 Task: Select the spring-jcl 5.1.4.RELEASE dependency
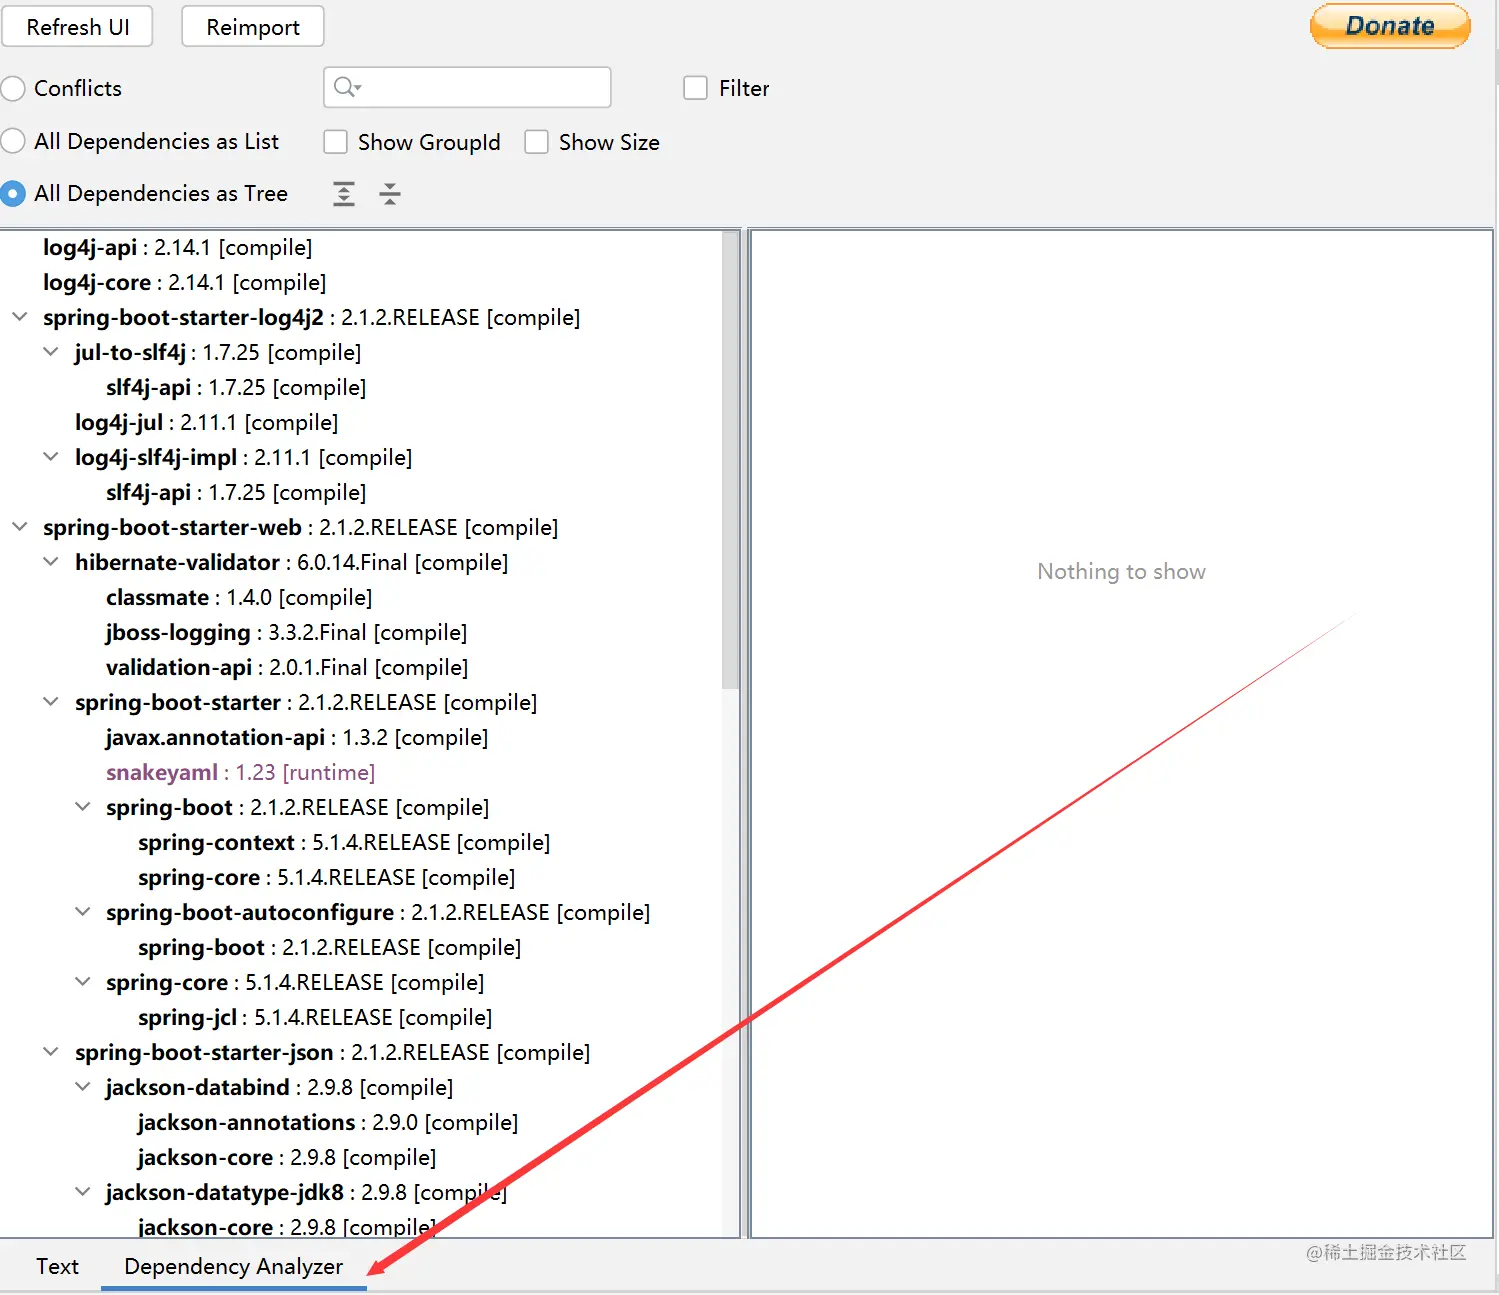(315, 1017)
